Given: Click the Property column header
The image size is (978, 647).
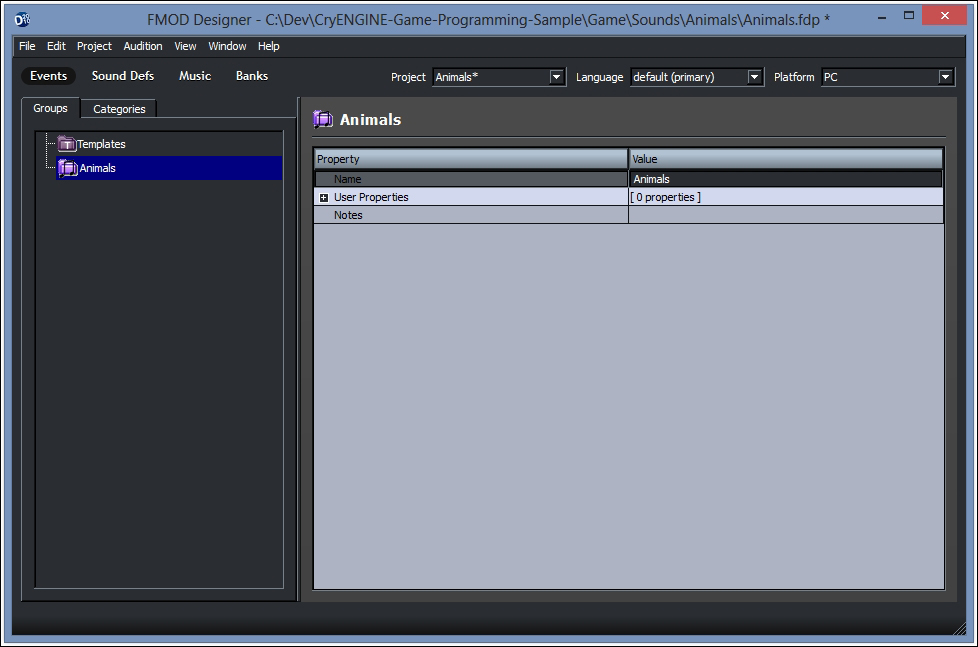Looking at the screenshot, I should point(471,159).
